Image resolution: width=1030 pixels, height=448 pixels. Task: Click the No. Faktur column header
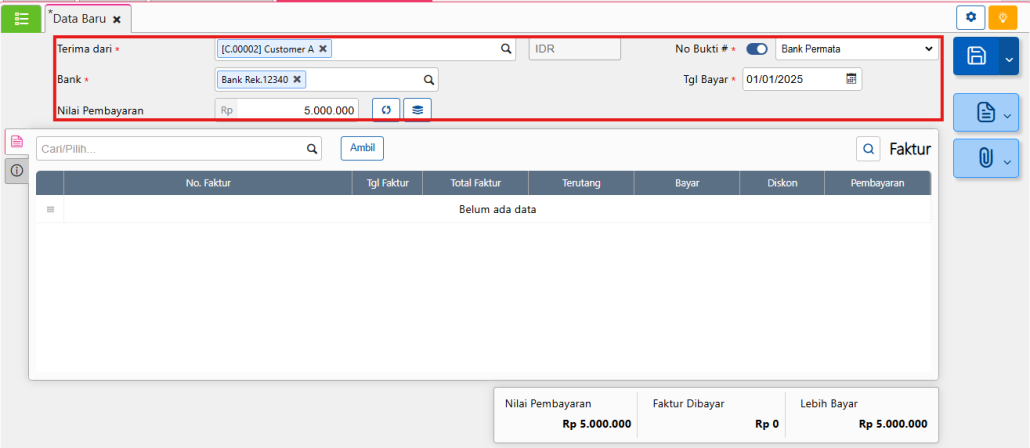[x=207, y=183]
